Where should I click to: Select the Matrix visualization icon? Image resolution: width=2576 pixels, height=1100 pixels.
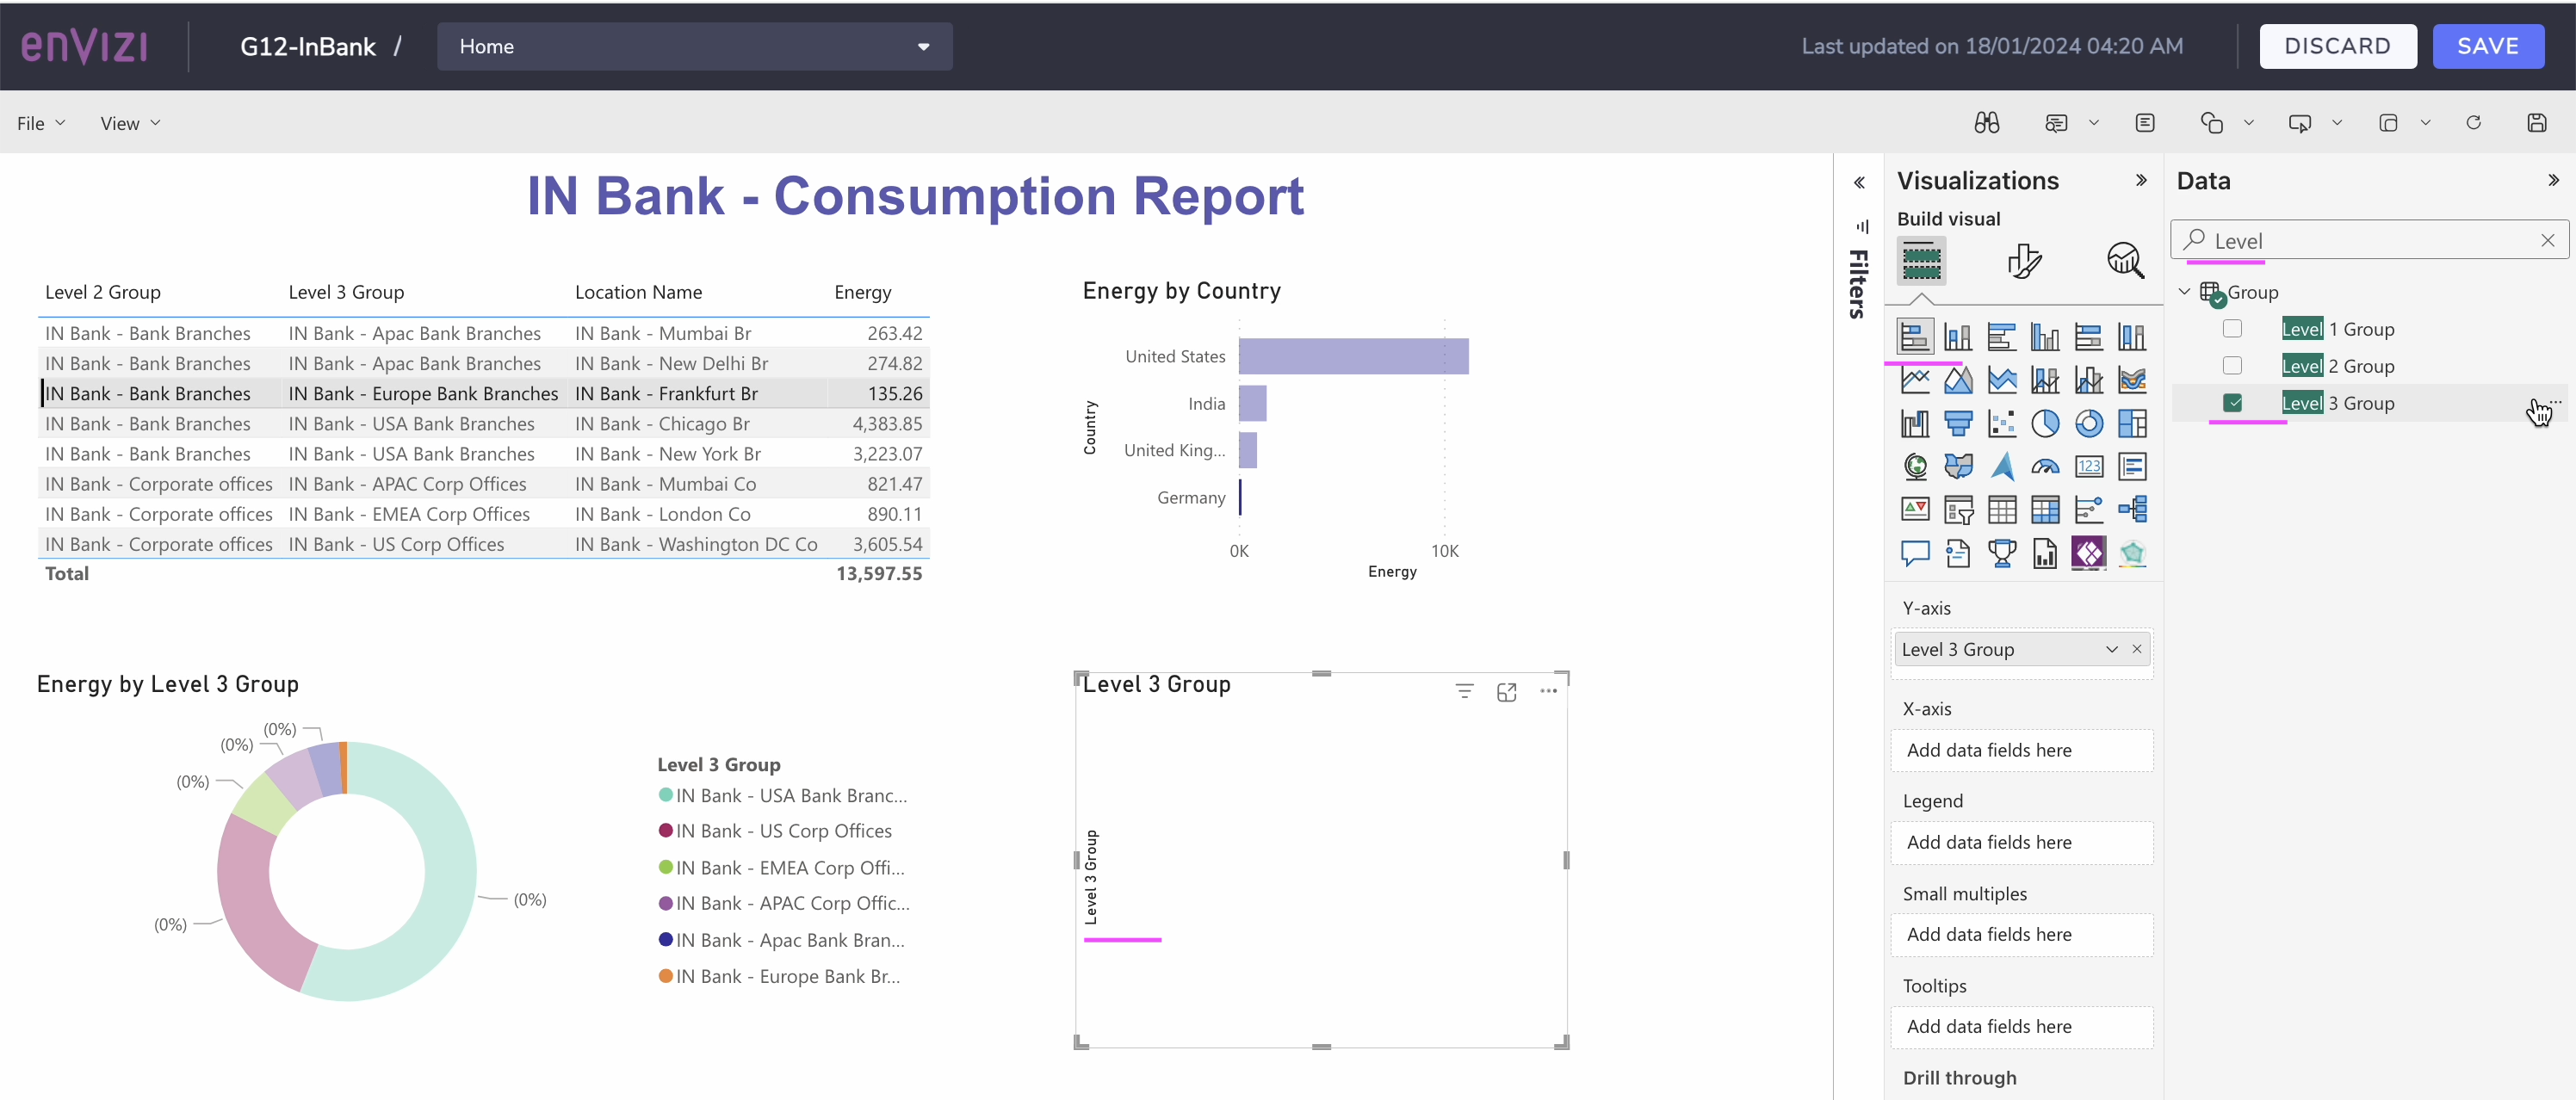[x=2046, y=509]
